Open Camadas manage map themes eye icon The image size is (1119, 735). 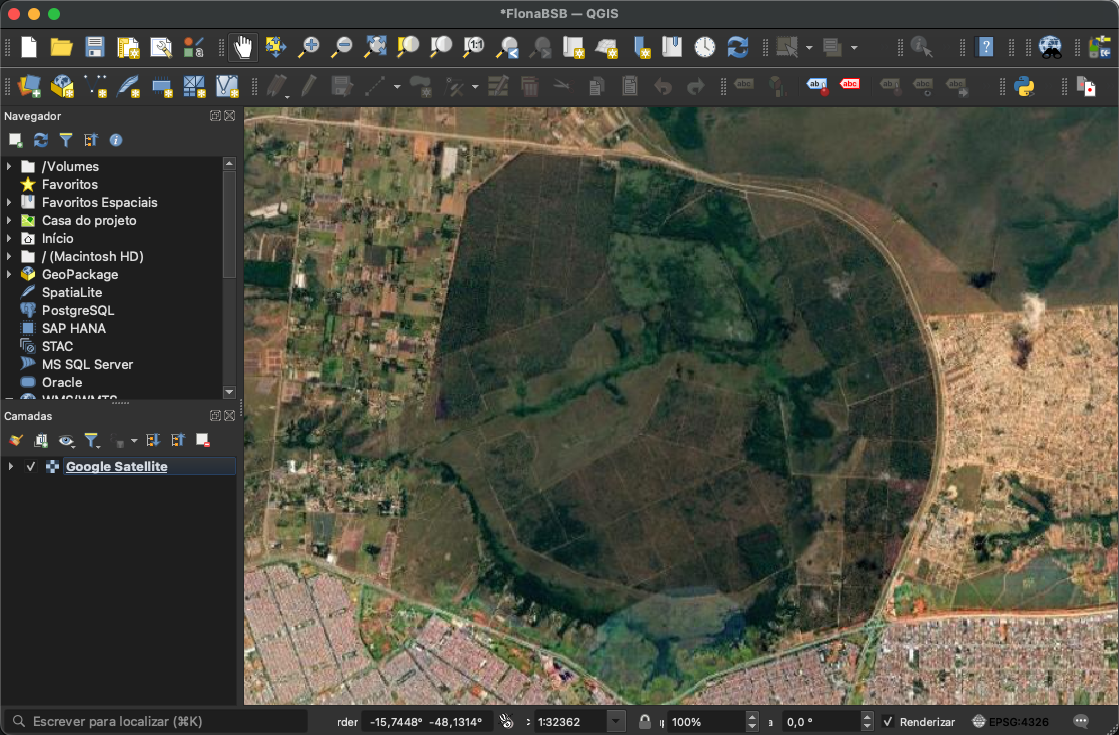(x=66, y=440)
